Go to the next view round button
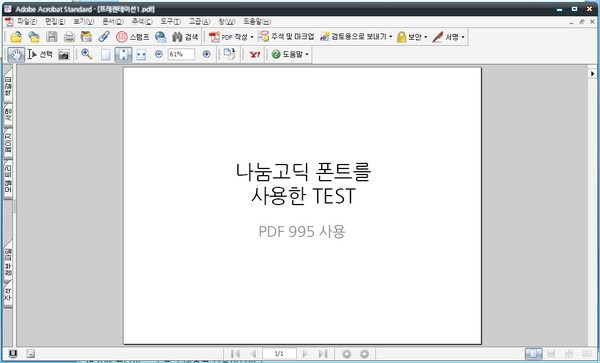600x363 pixels. (364, 354)
